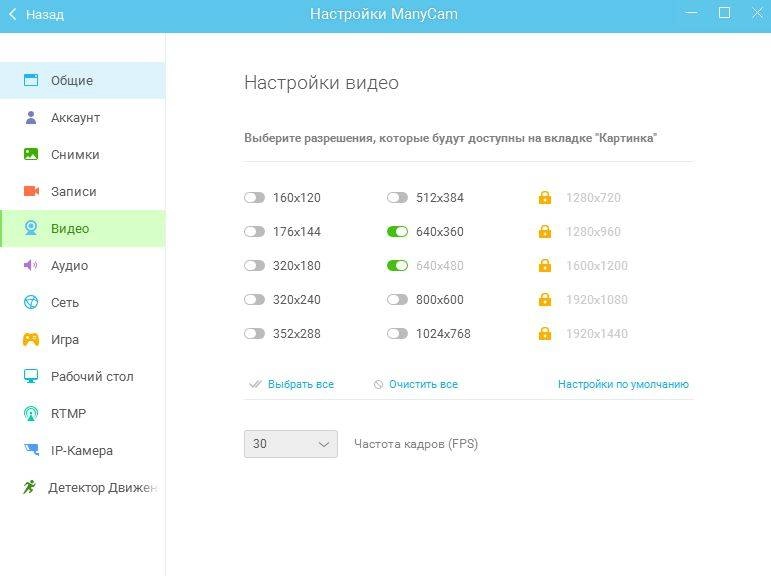The image size is (771, 576).
Task: Click the locked 1920x1080 resolution label
Action: click(596, 300)
